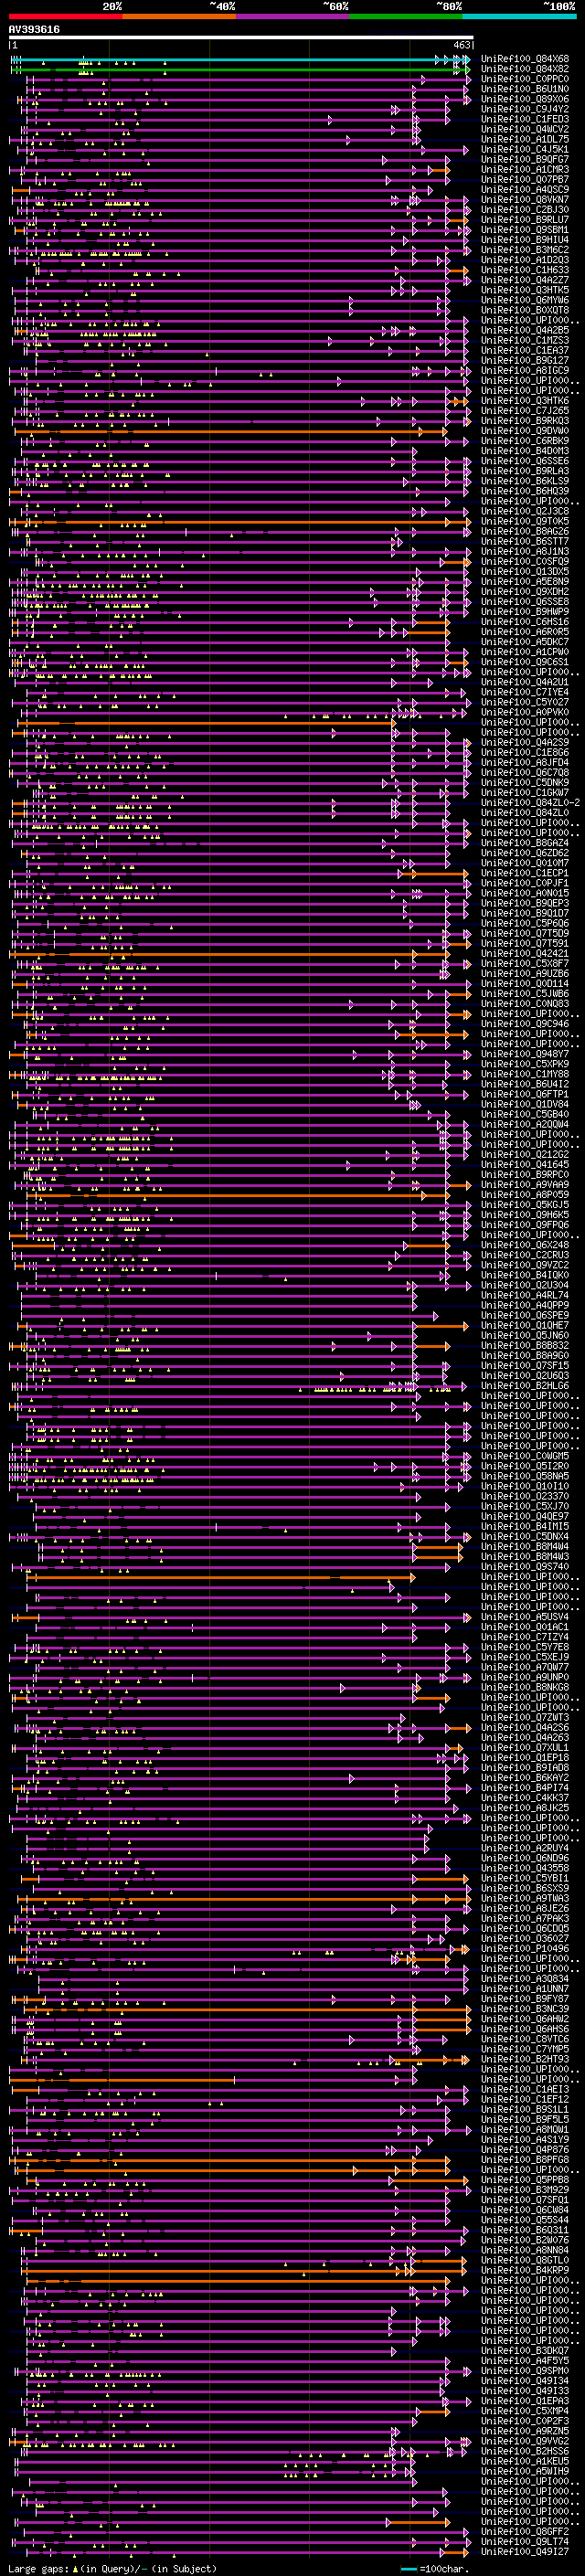This screenshot has height=2576, width=585.
Task: Select hit UniRef100_Q8VKN7
Action: pyautogui.click(x=525, y=199)
